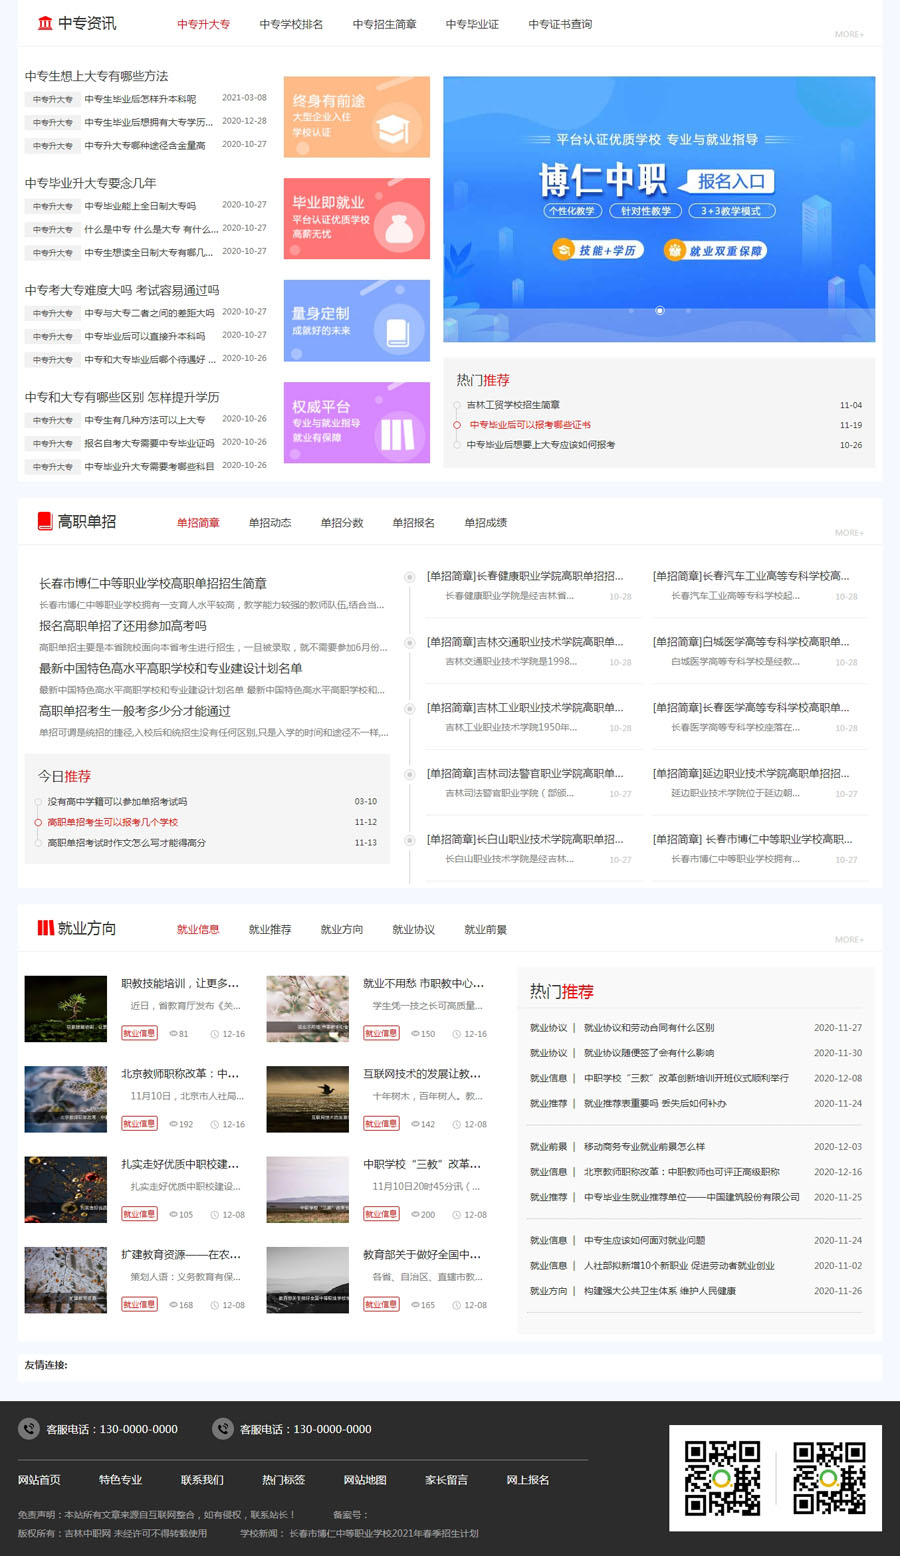The width and height of the screenshot is (900, 1556).
Task: Click the red building icon beside 中专资讯
Action: [x=45, y=23]
